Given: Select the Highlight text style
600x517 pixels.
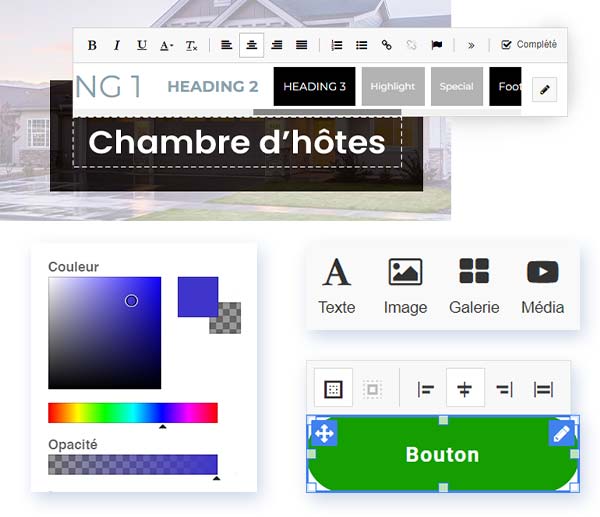Looking at the screenshot, I should [393, 87].
